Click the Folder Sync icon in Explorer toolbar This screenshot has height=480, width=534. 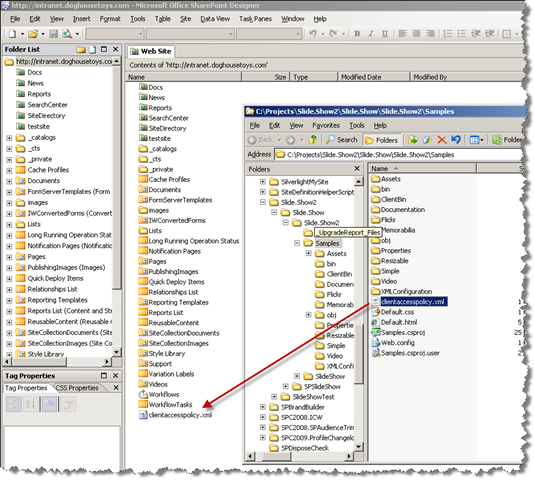point(497,140)
